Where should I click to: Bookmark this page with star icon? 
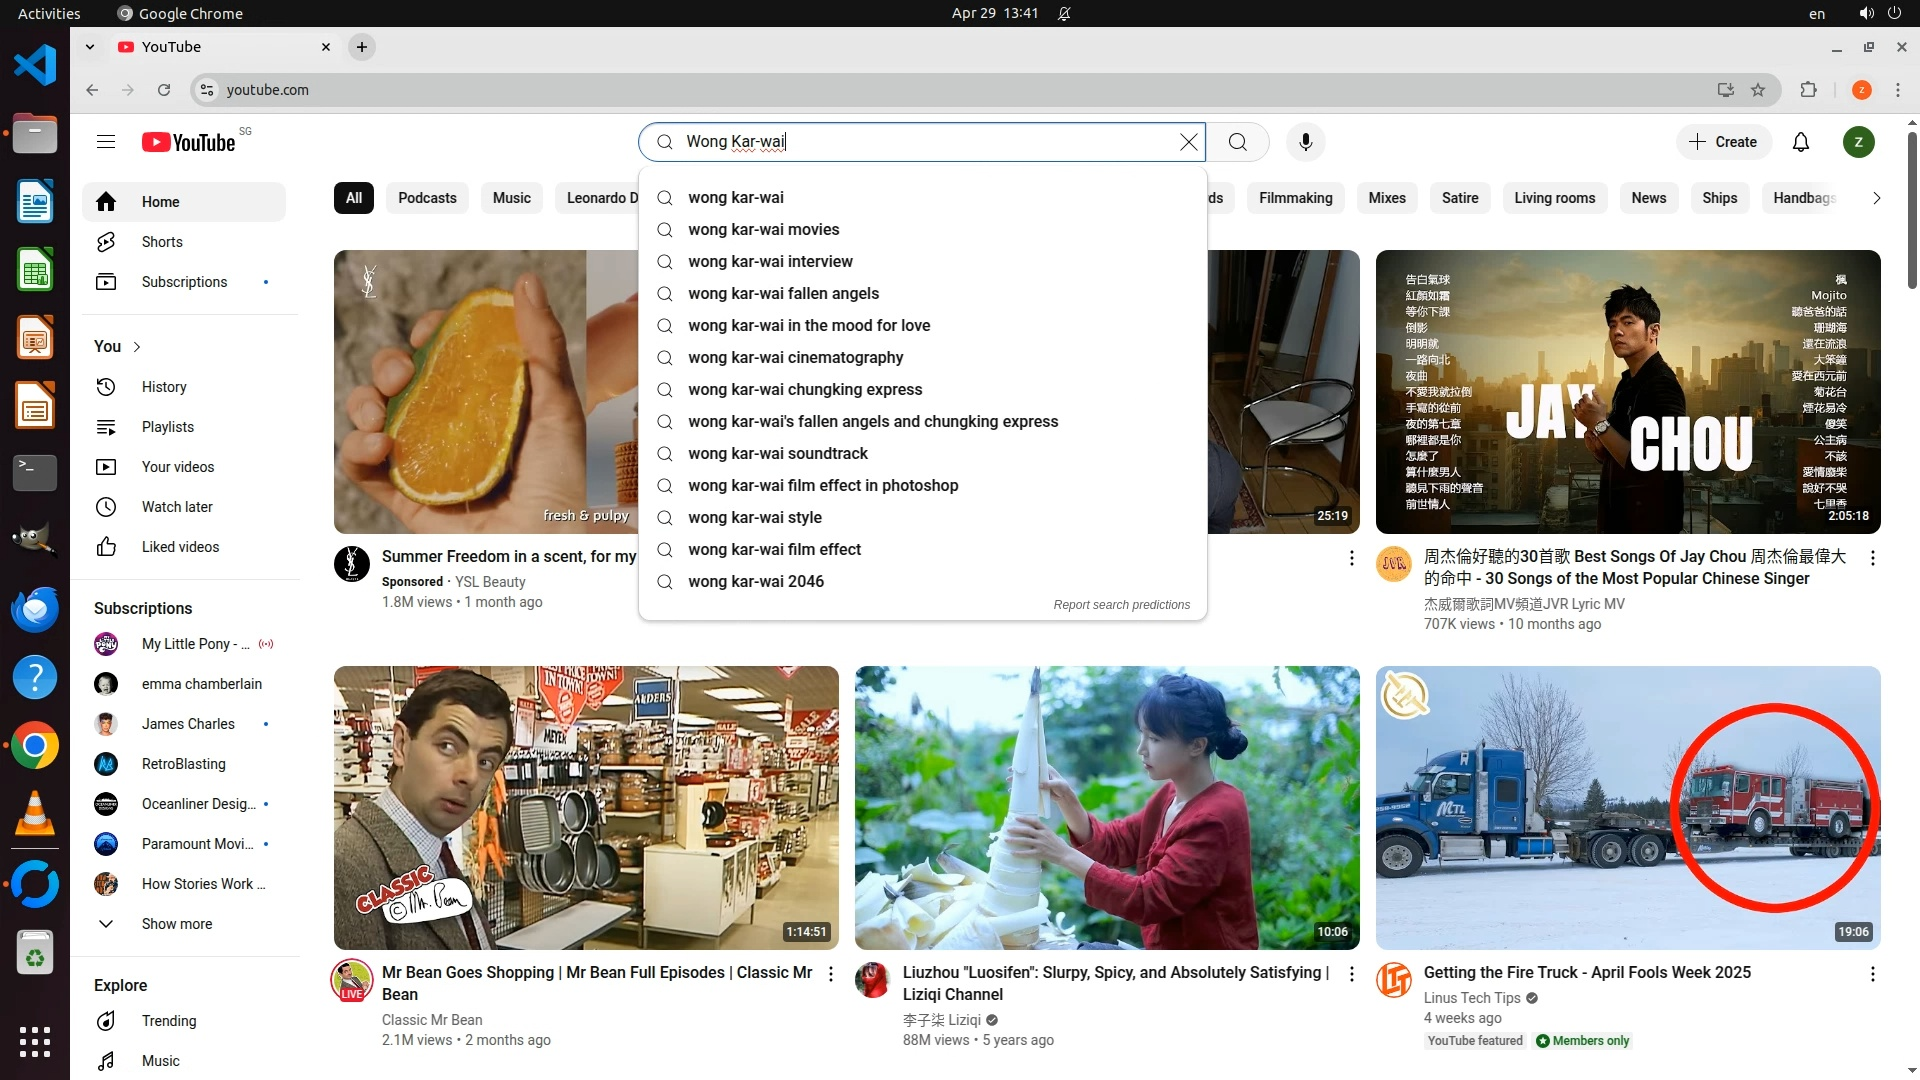pyautogui.click(x=1758, y=90)
